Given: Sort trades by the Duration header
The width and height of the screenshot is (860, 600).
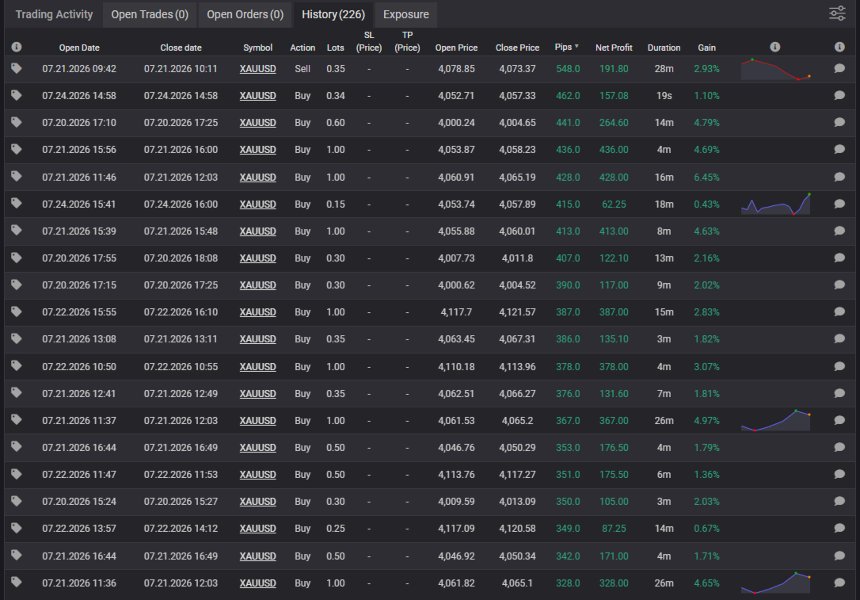Looking at the screenshot, I should (x=664, y=48).
